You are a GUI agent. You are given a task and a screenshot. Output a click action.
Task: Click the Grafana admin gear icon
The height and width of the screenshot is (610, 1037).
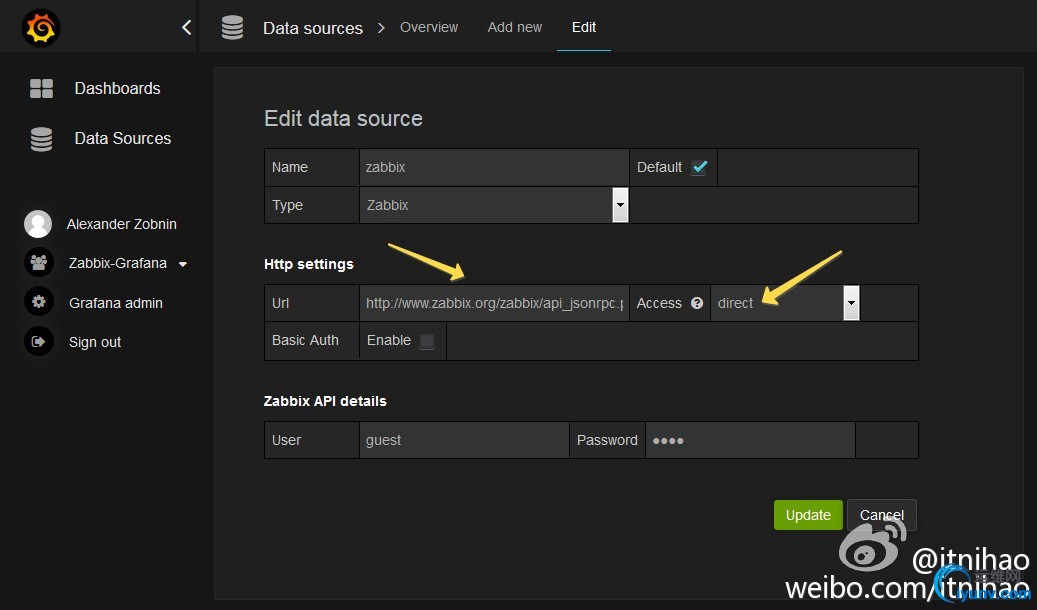pos(38,302)
